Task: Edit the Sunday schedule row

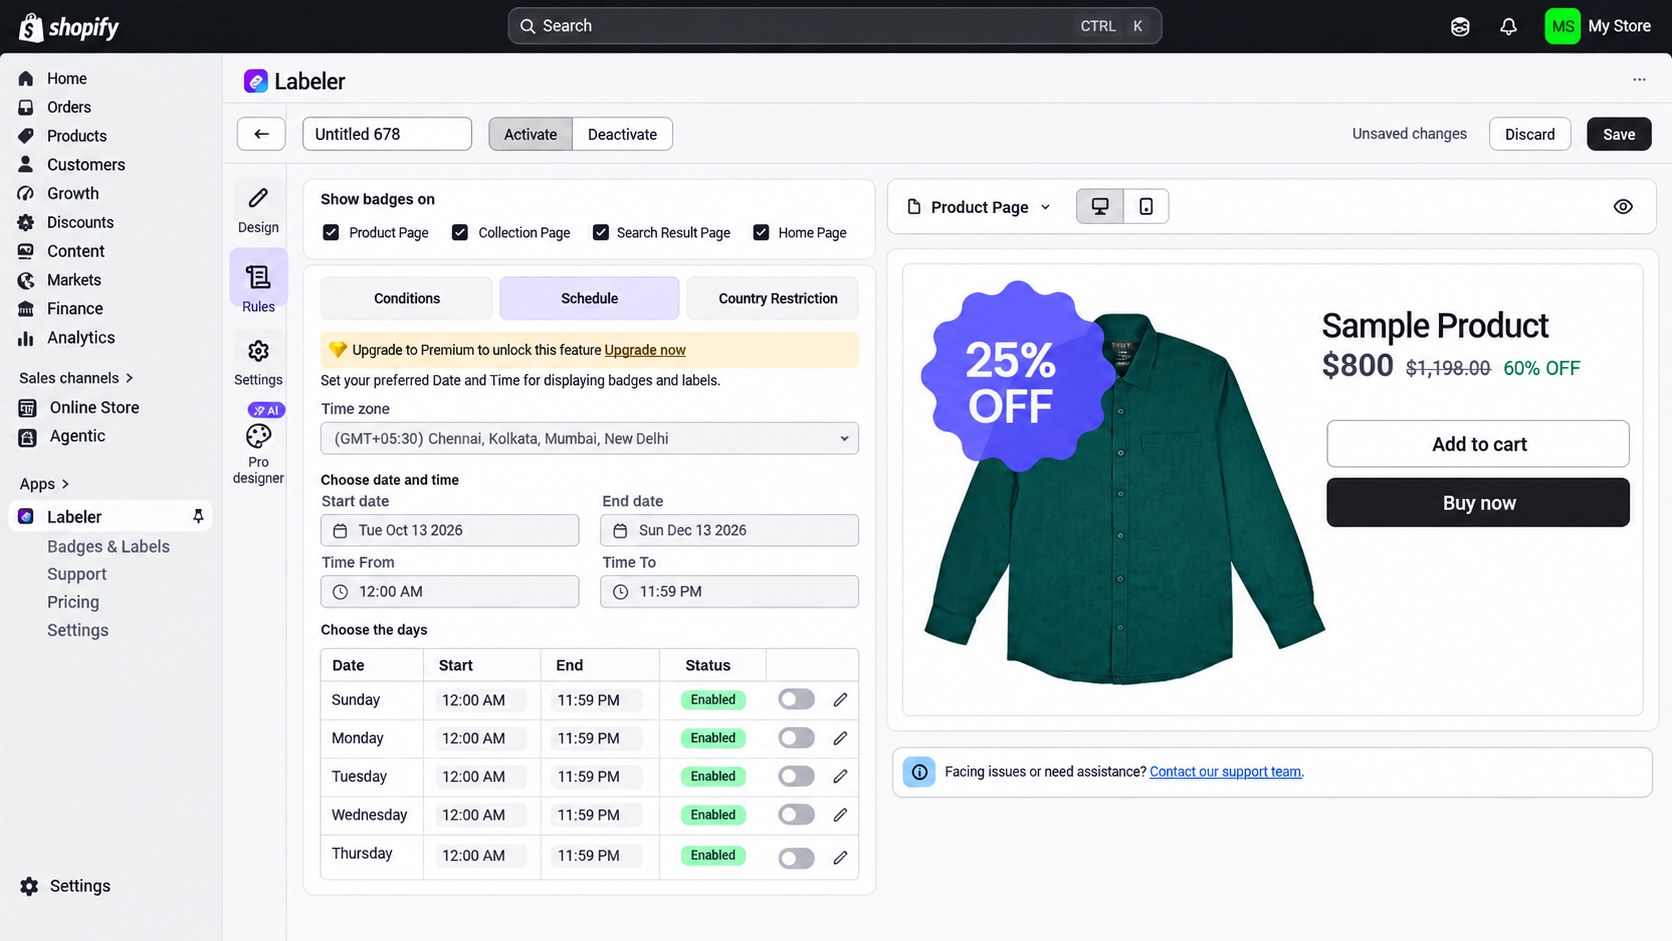Action: 840,700
